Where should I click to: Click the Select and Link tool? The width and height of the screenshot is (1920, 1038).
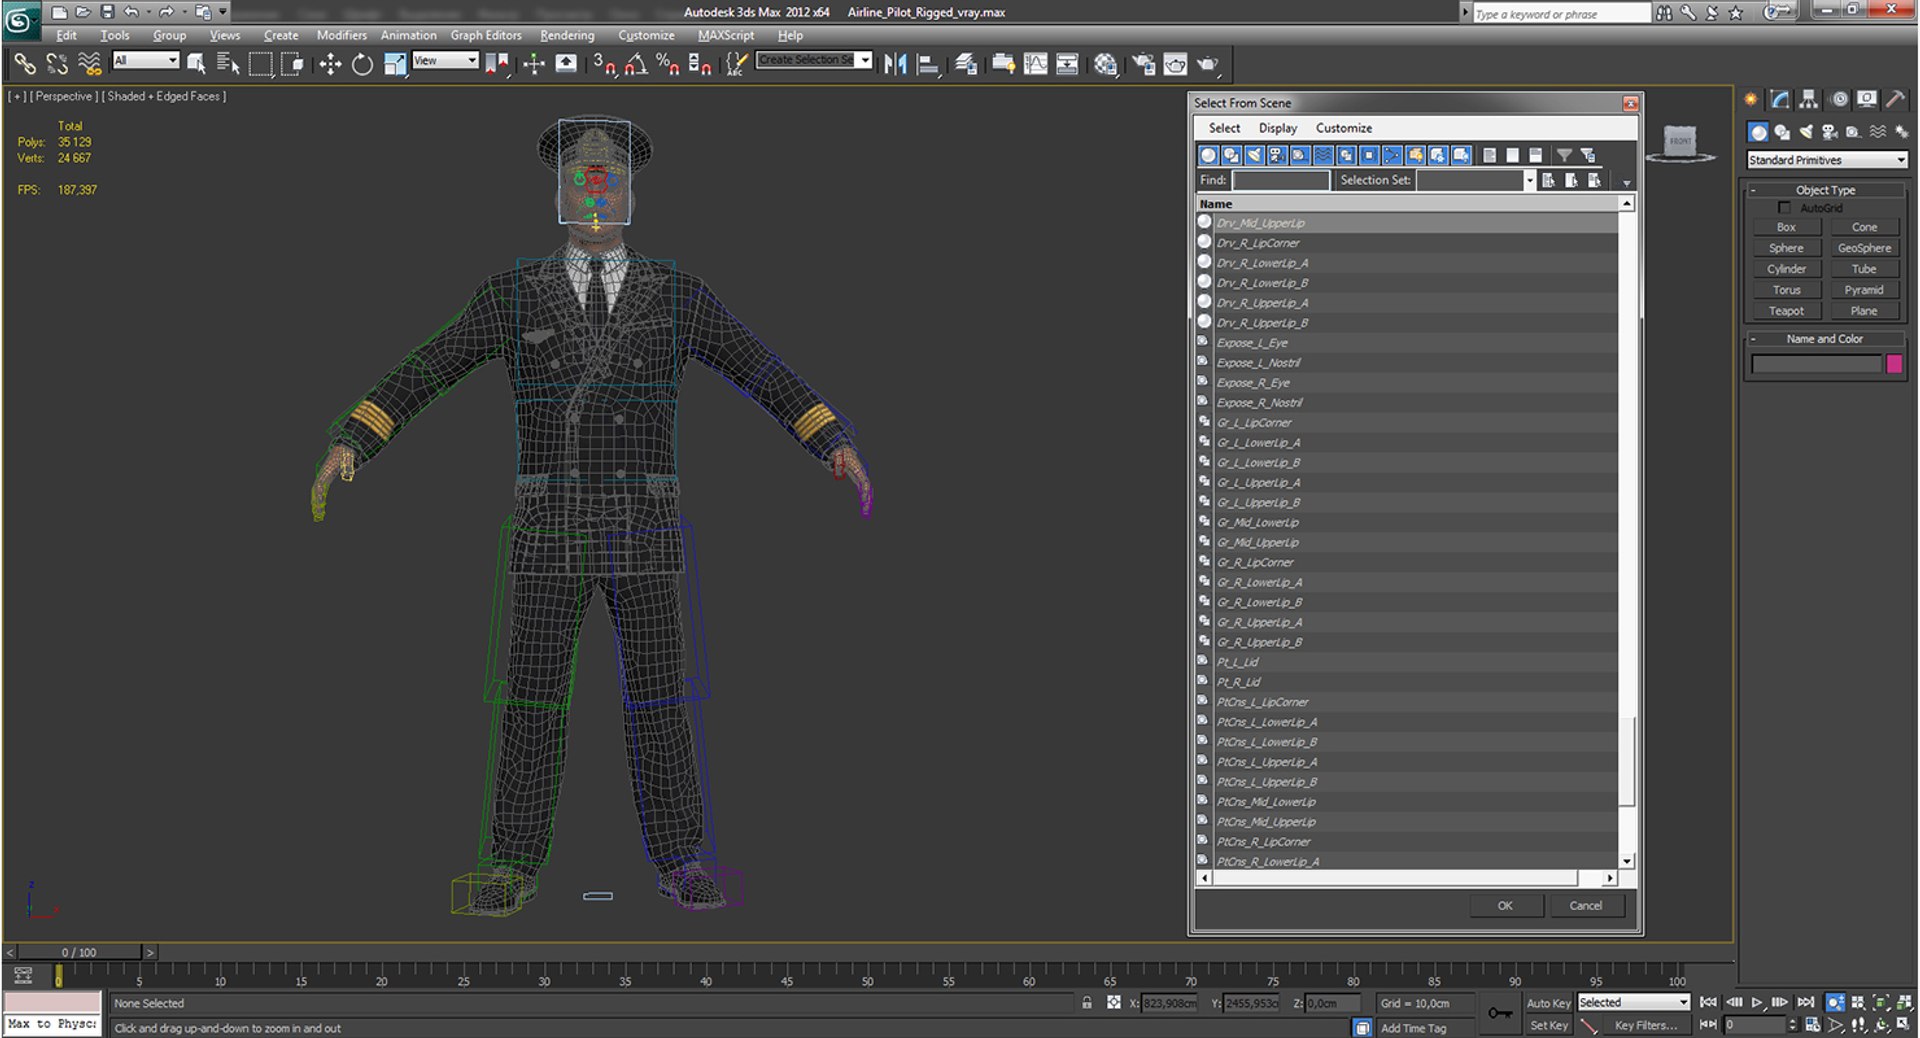(x=24, y=64)
